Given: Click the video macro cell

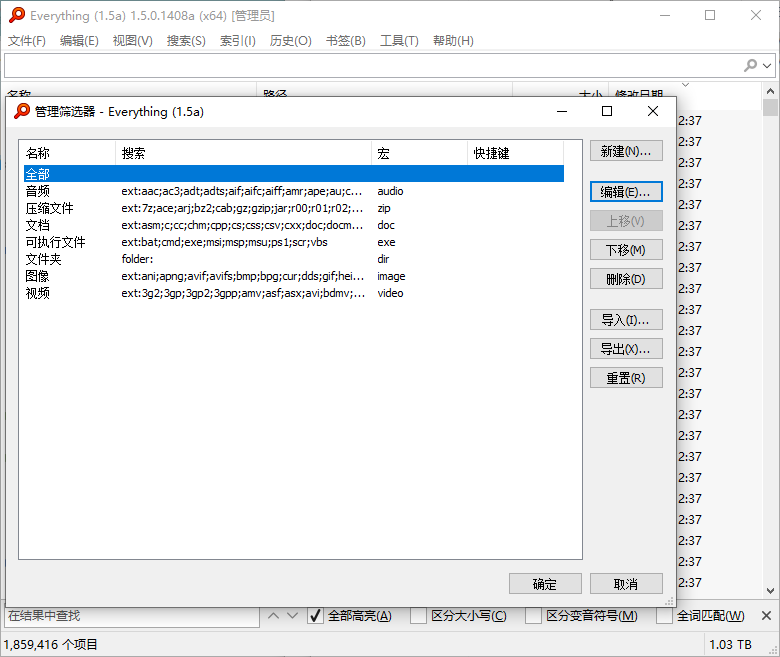Looking at the screenshot, I should [x=390, y=293].
